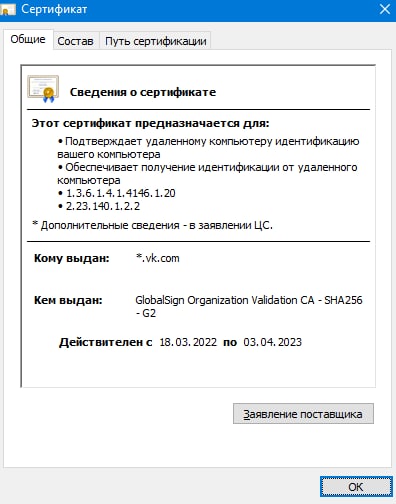Image resolution: width=396 pixels, height=504 pixels.
Task: Click the Этот сертификат предназначается для heading
Action: (x=150, y=123)
